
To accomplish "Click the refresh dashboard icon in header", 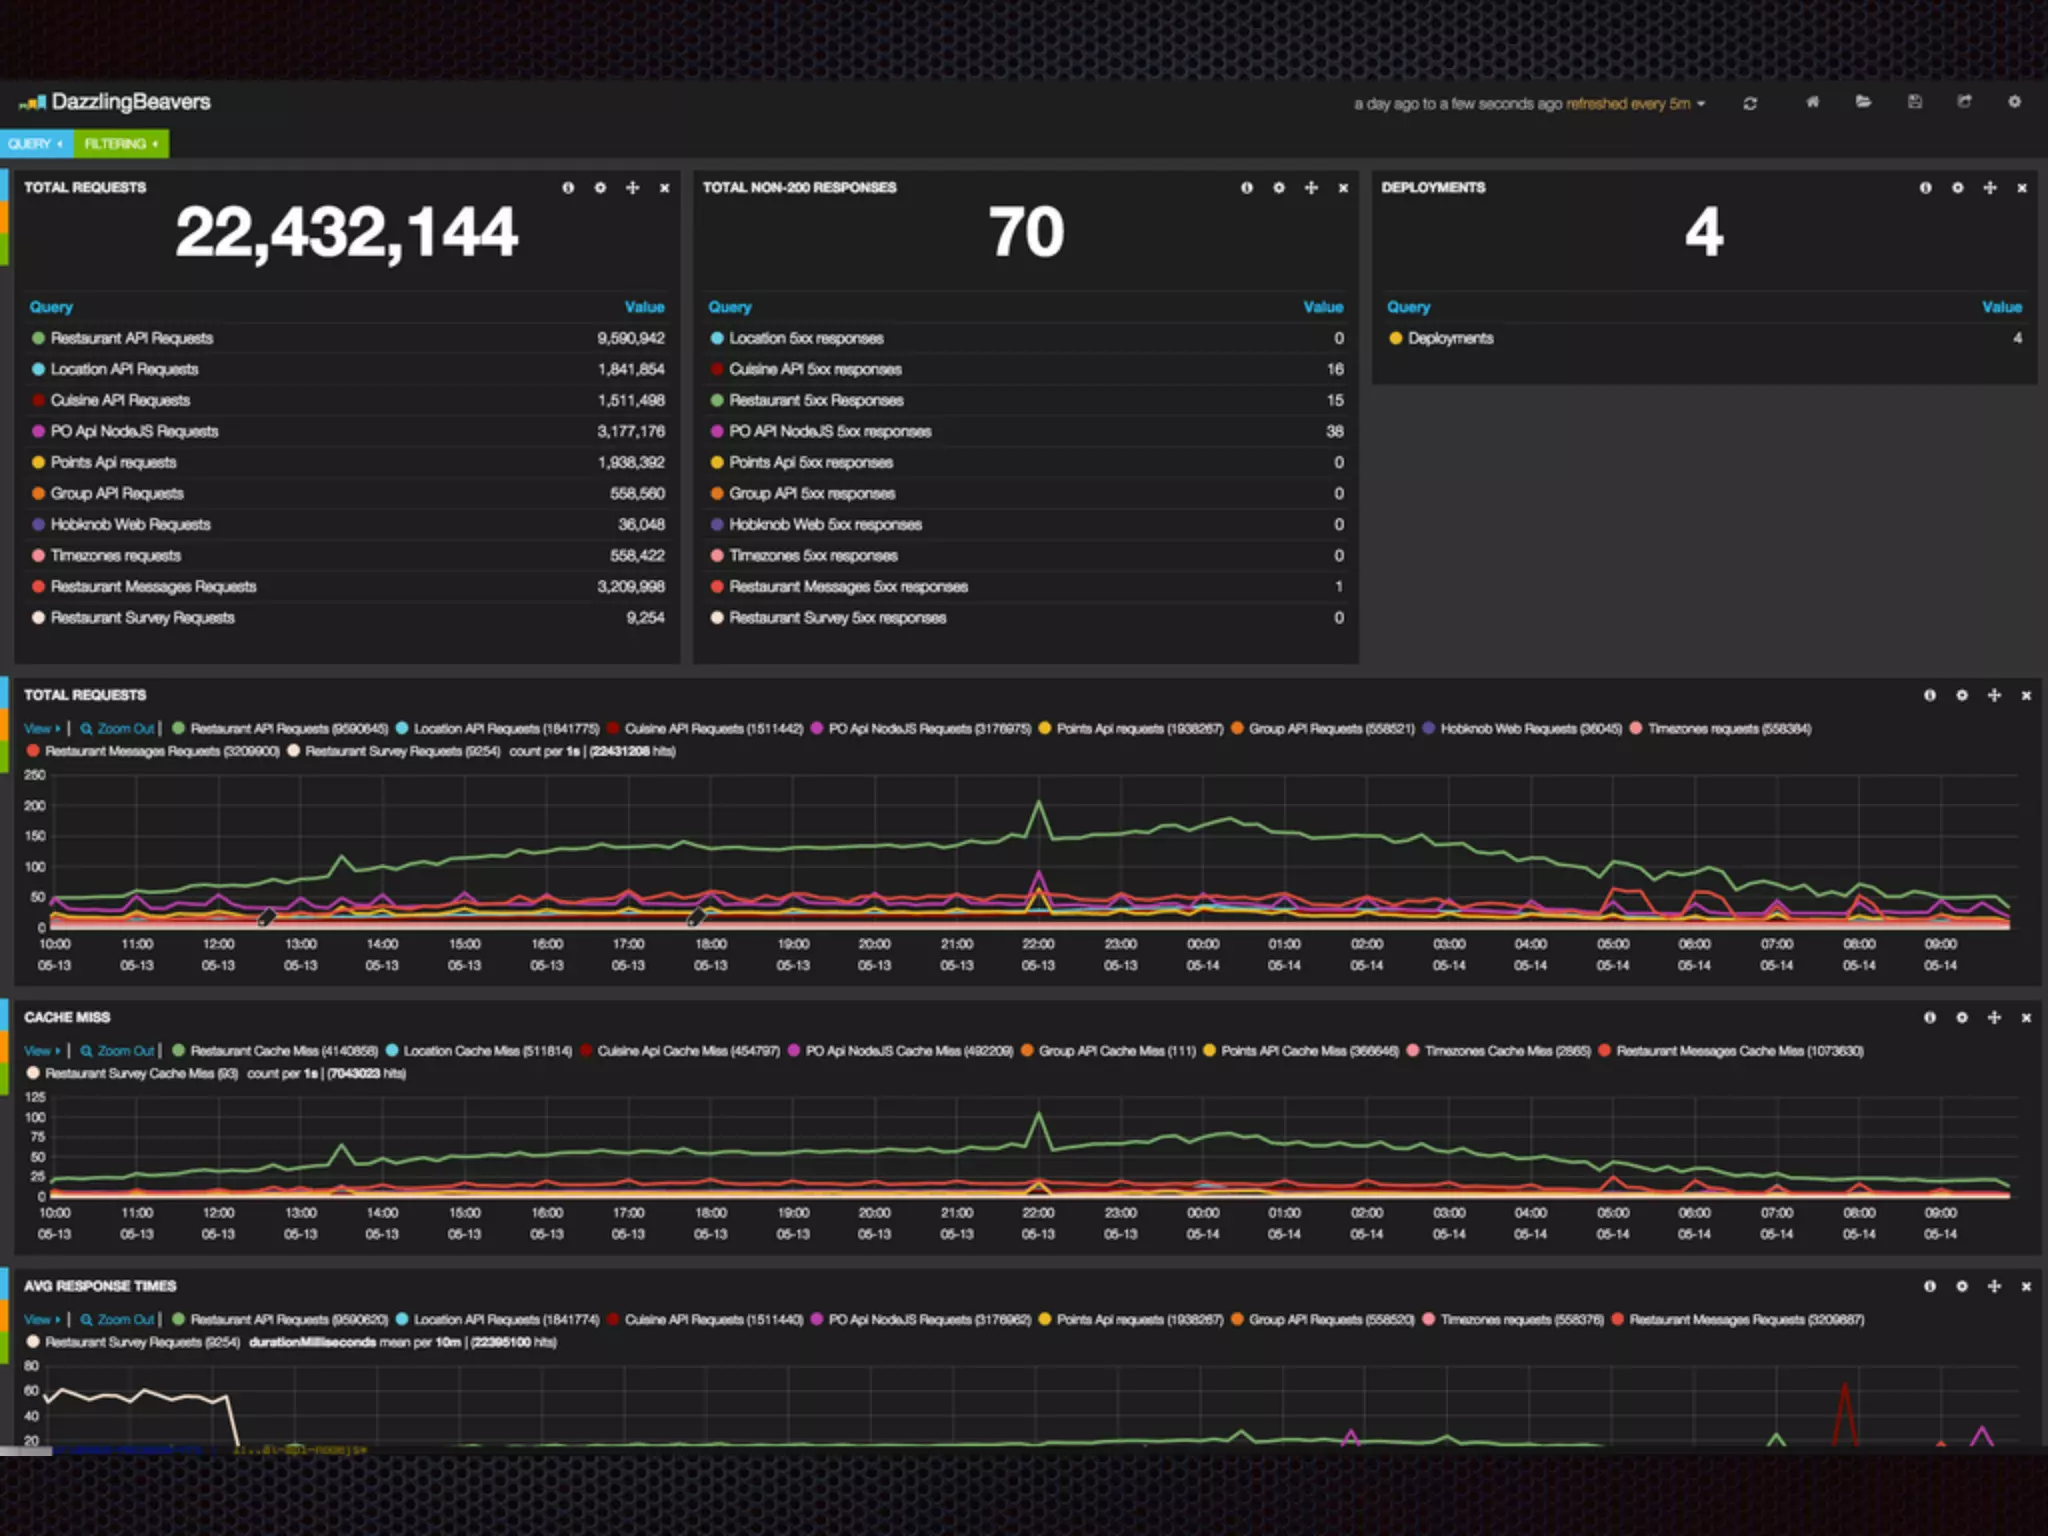I will (1750, 104).
